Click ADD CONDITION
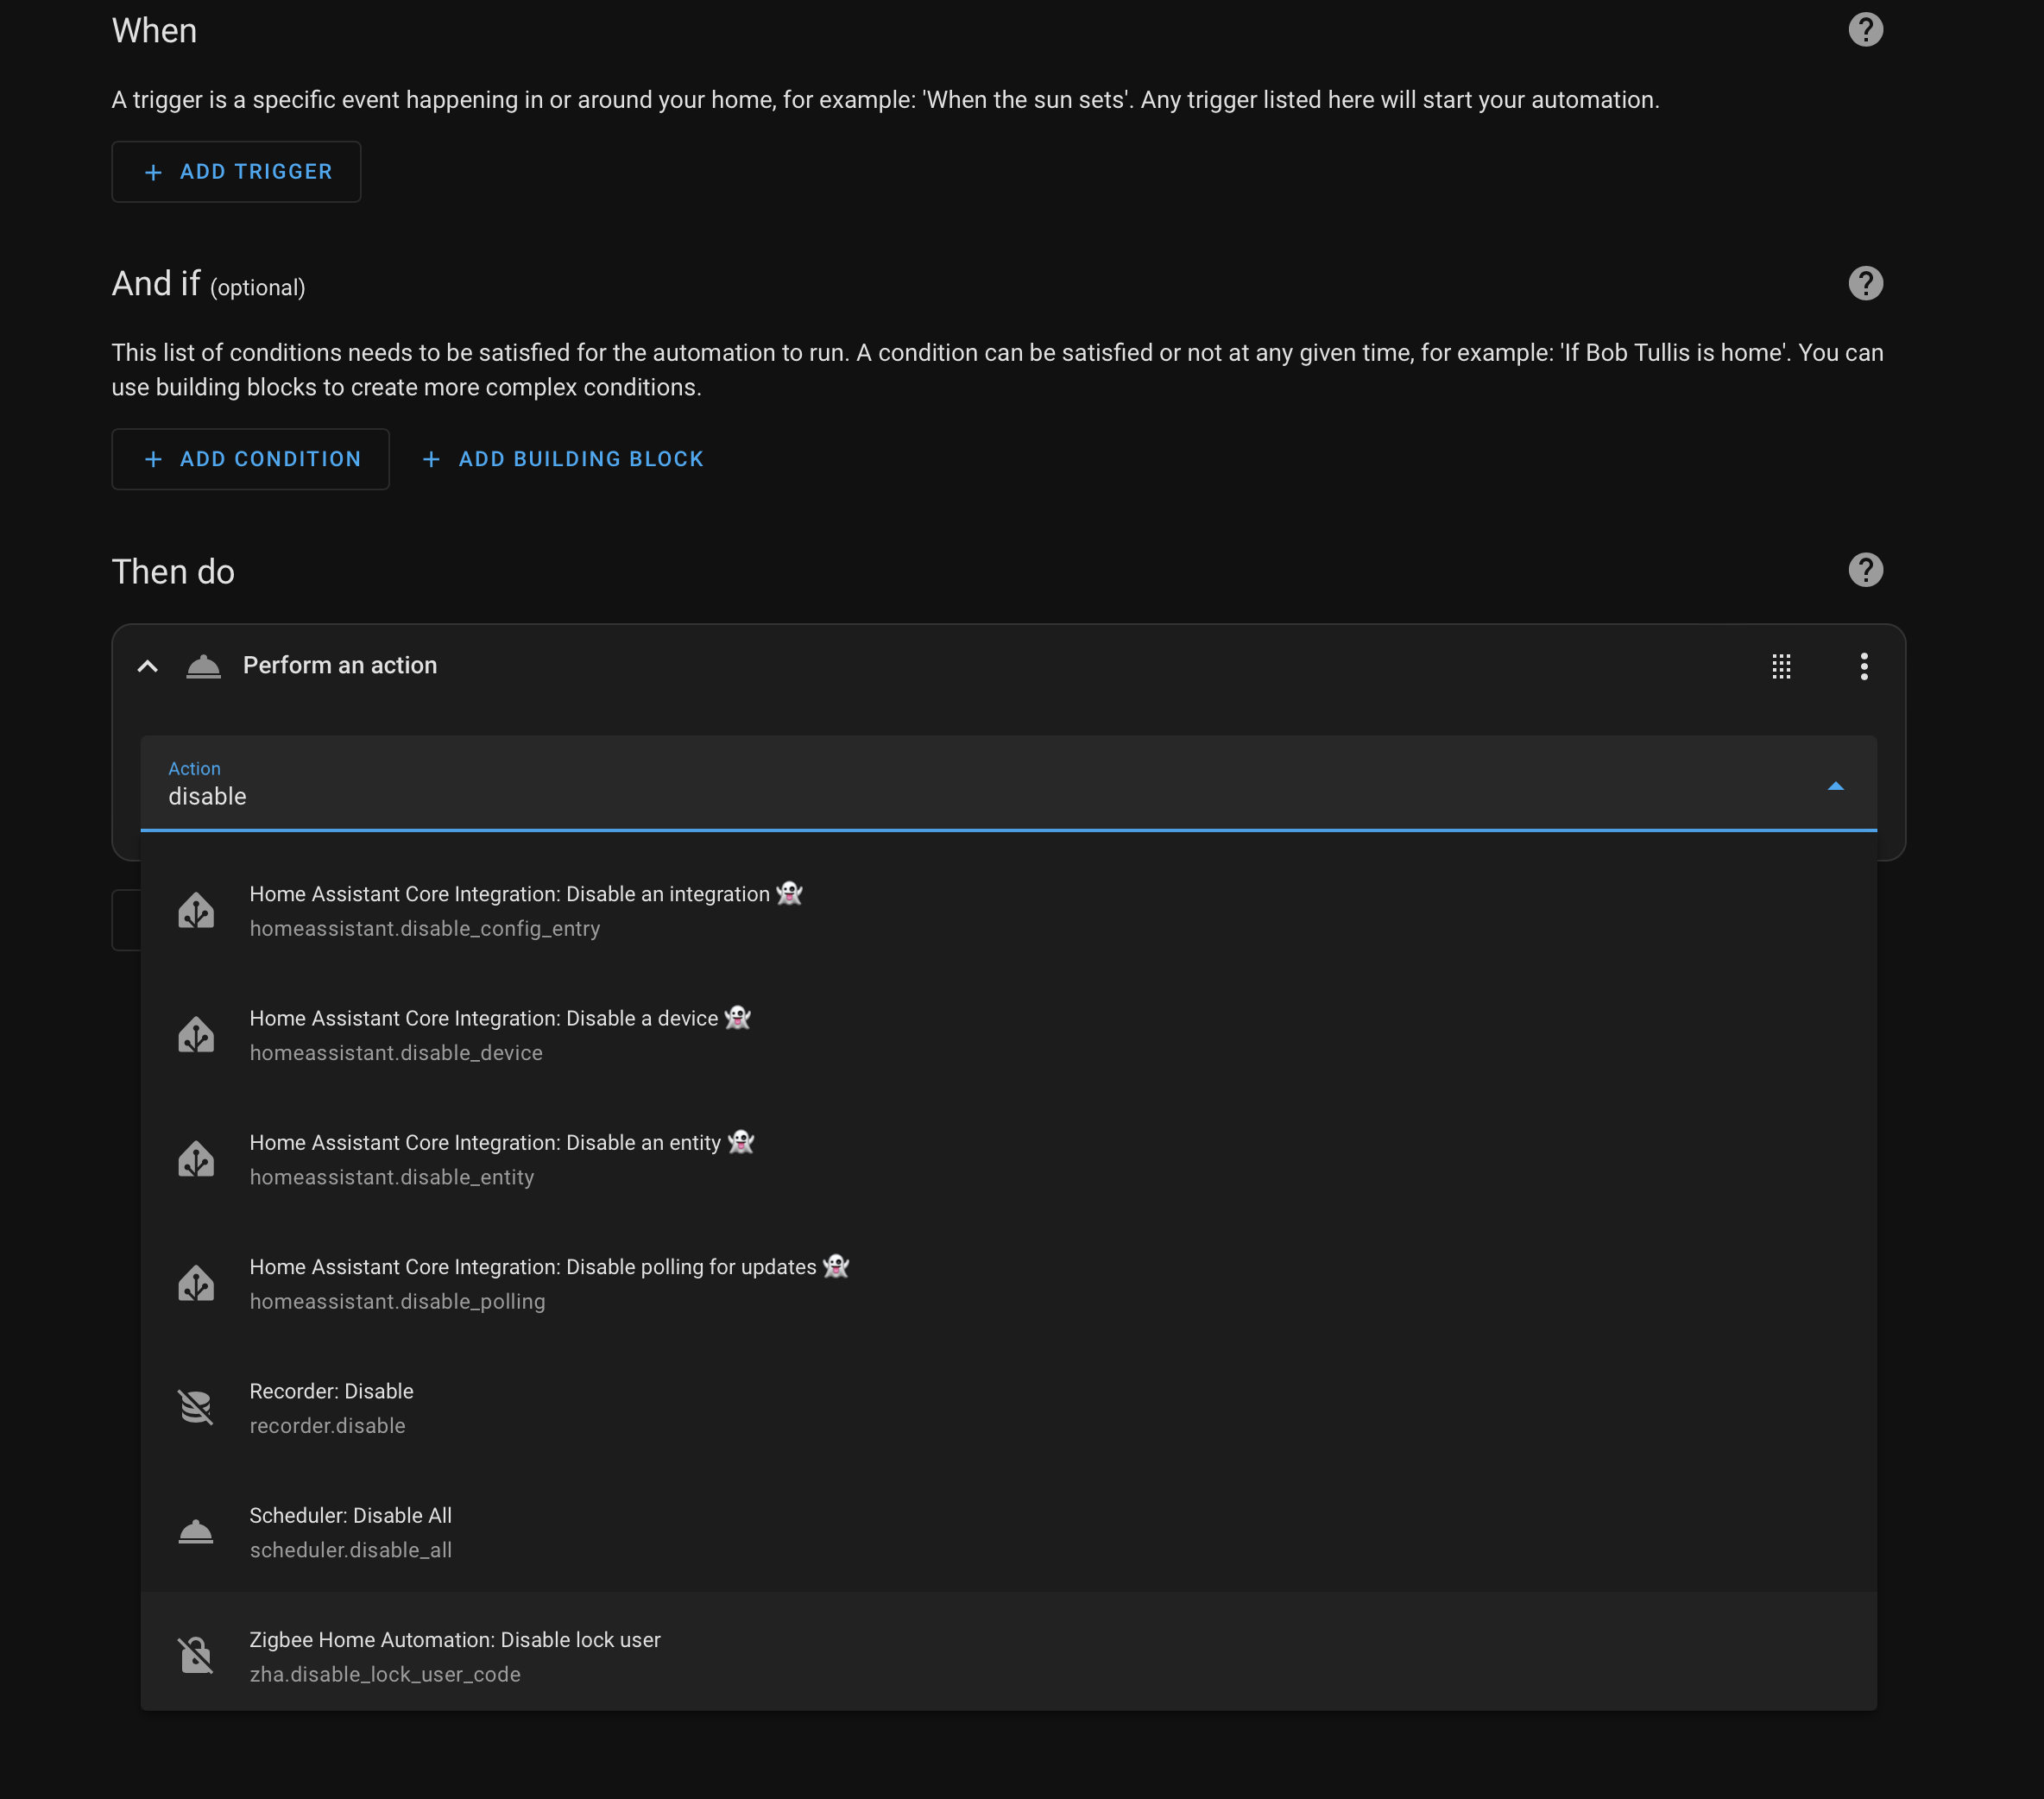Viewport: 2044px width, 1799px height. (250, 459)
